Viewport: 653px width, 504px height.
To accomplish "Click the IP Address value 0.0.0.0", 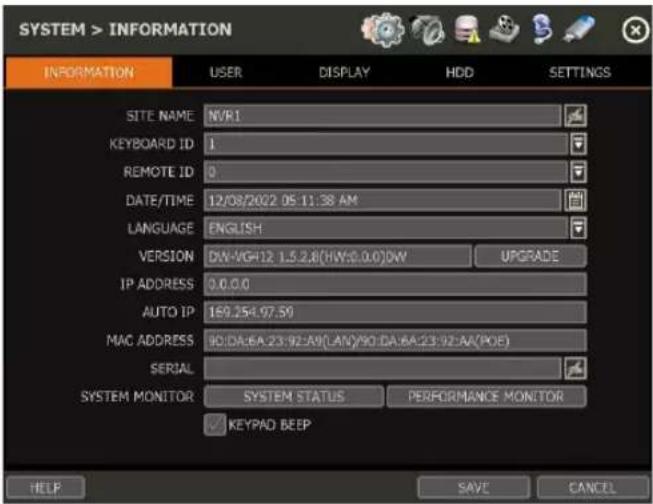I will point(395,284).
